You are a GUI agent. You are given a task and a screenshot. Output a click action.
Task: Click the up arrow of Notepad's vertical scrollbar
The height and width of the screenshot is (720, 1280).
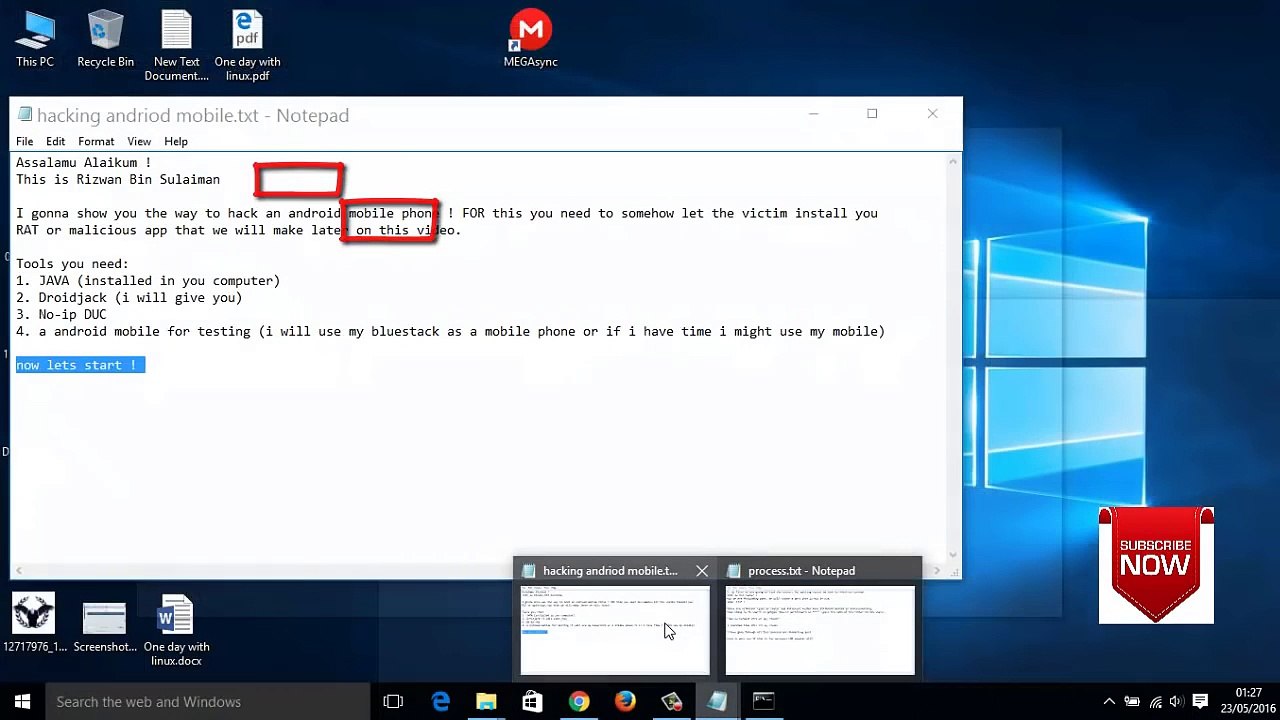click(x=954, y=161)
